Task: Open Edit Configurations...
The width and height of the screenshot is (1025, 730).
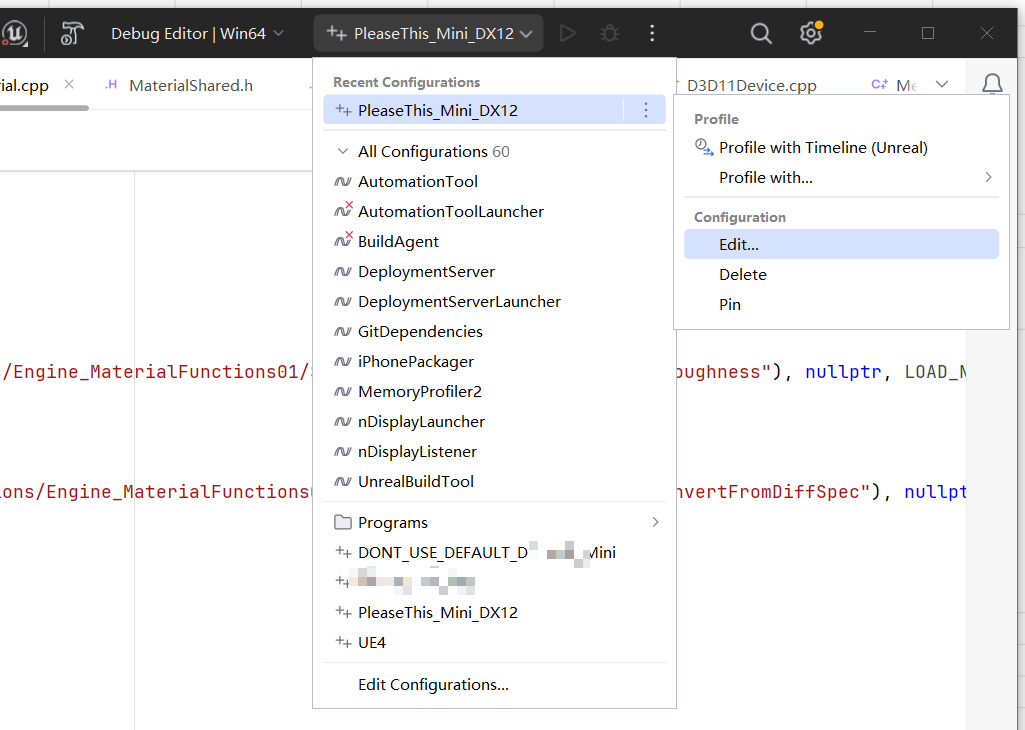Action: 494,685
